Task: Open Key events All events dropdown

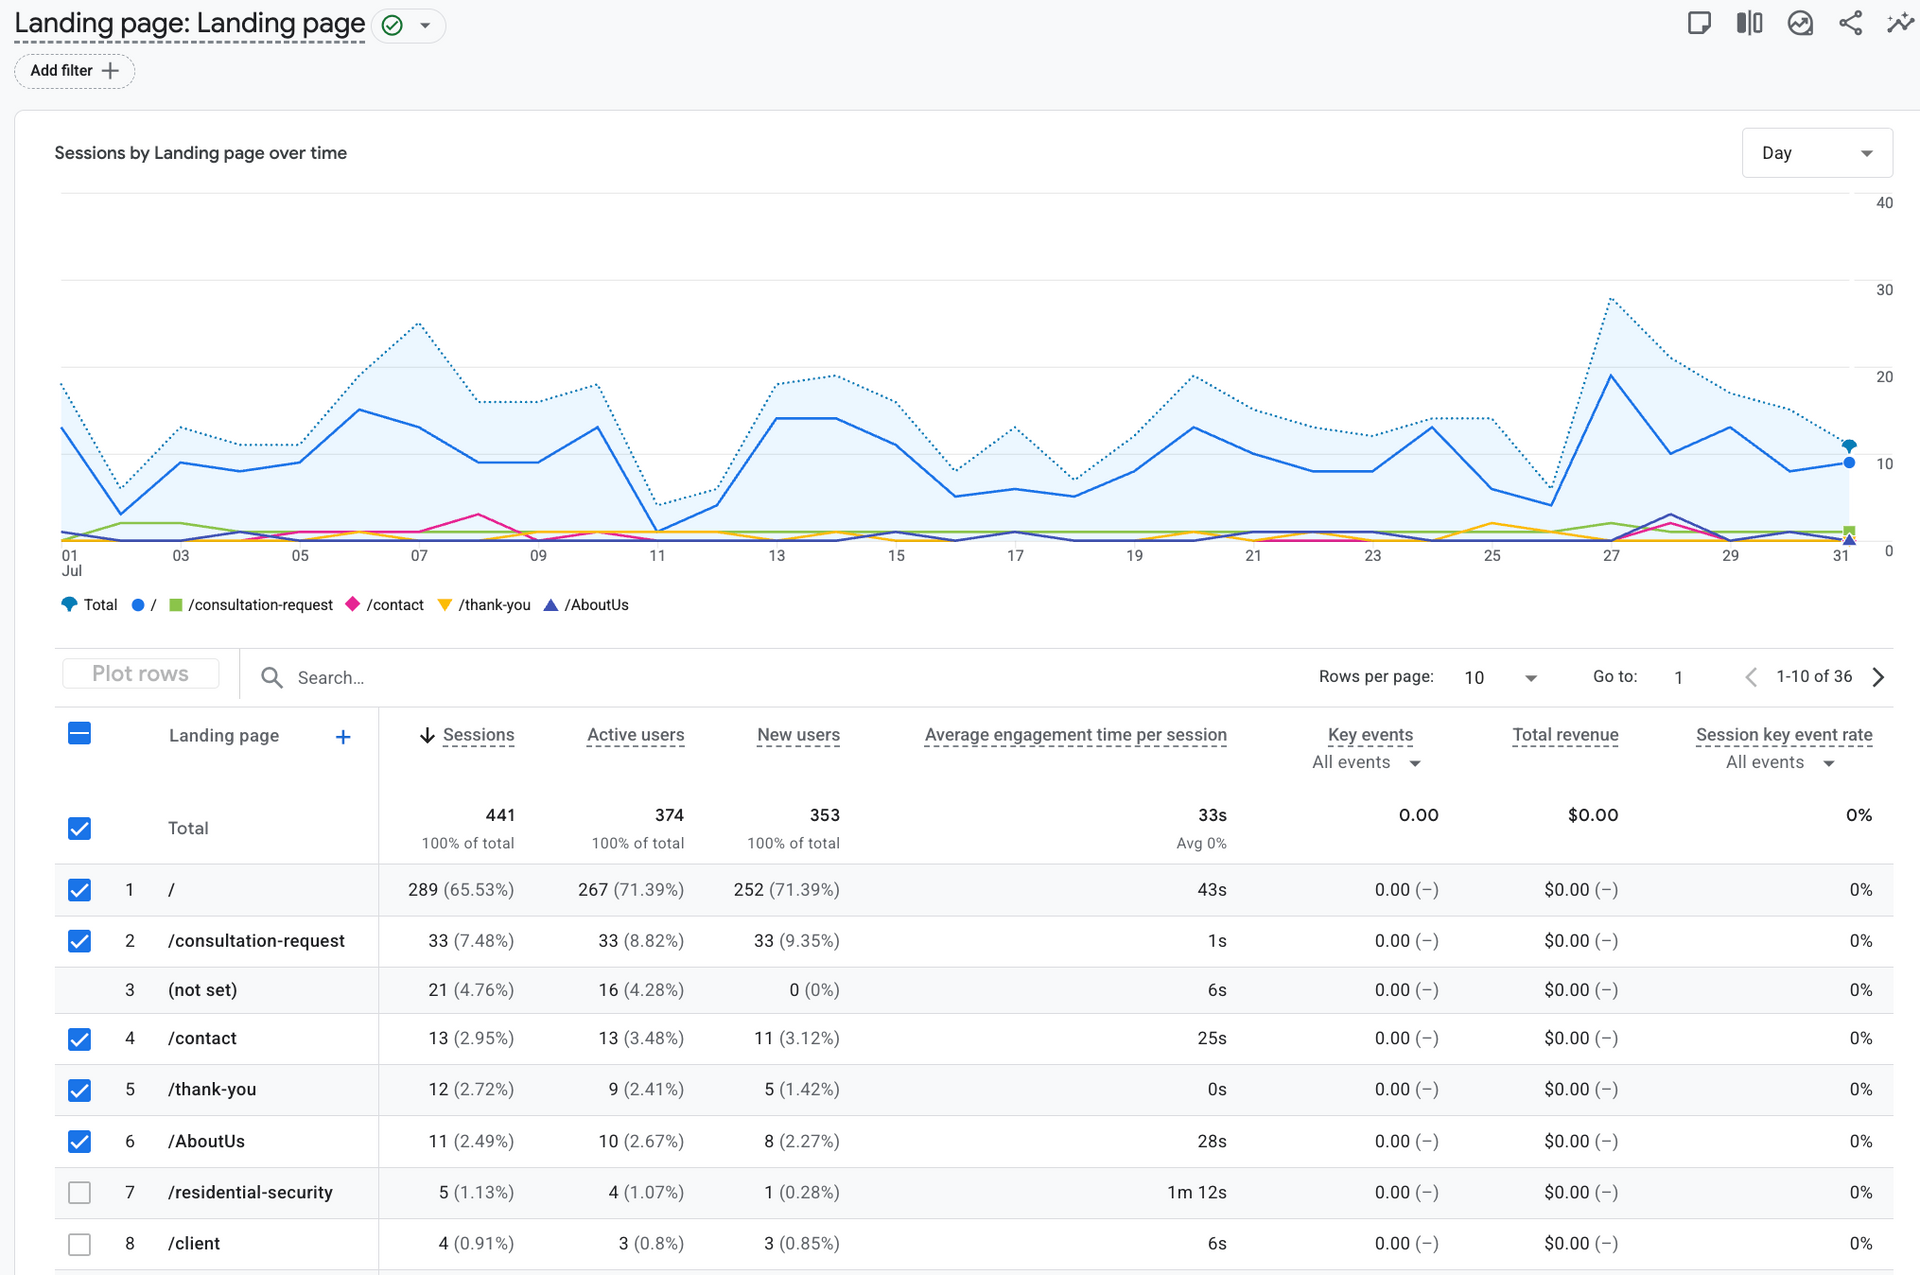Action: click(x=1366, y=763)
